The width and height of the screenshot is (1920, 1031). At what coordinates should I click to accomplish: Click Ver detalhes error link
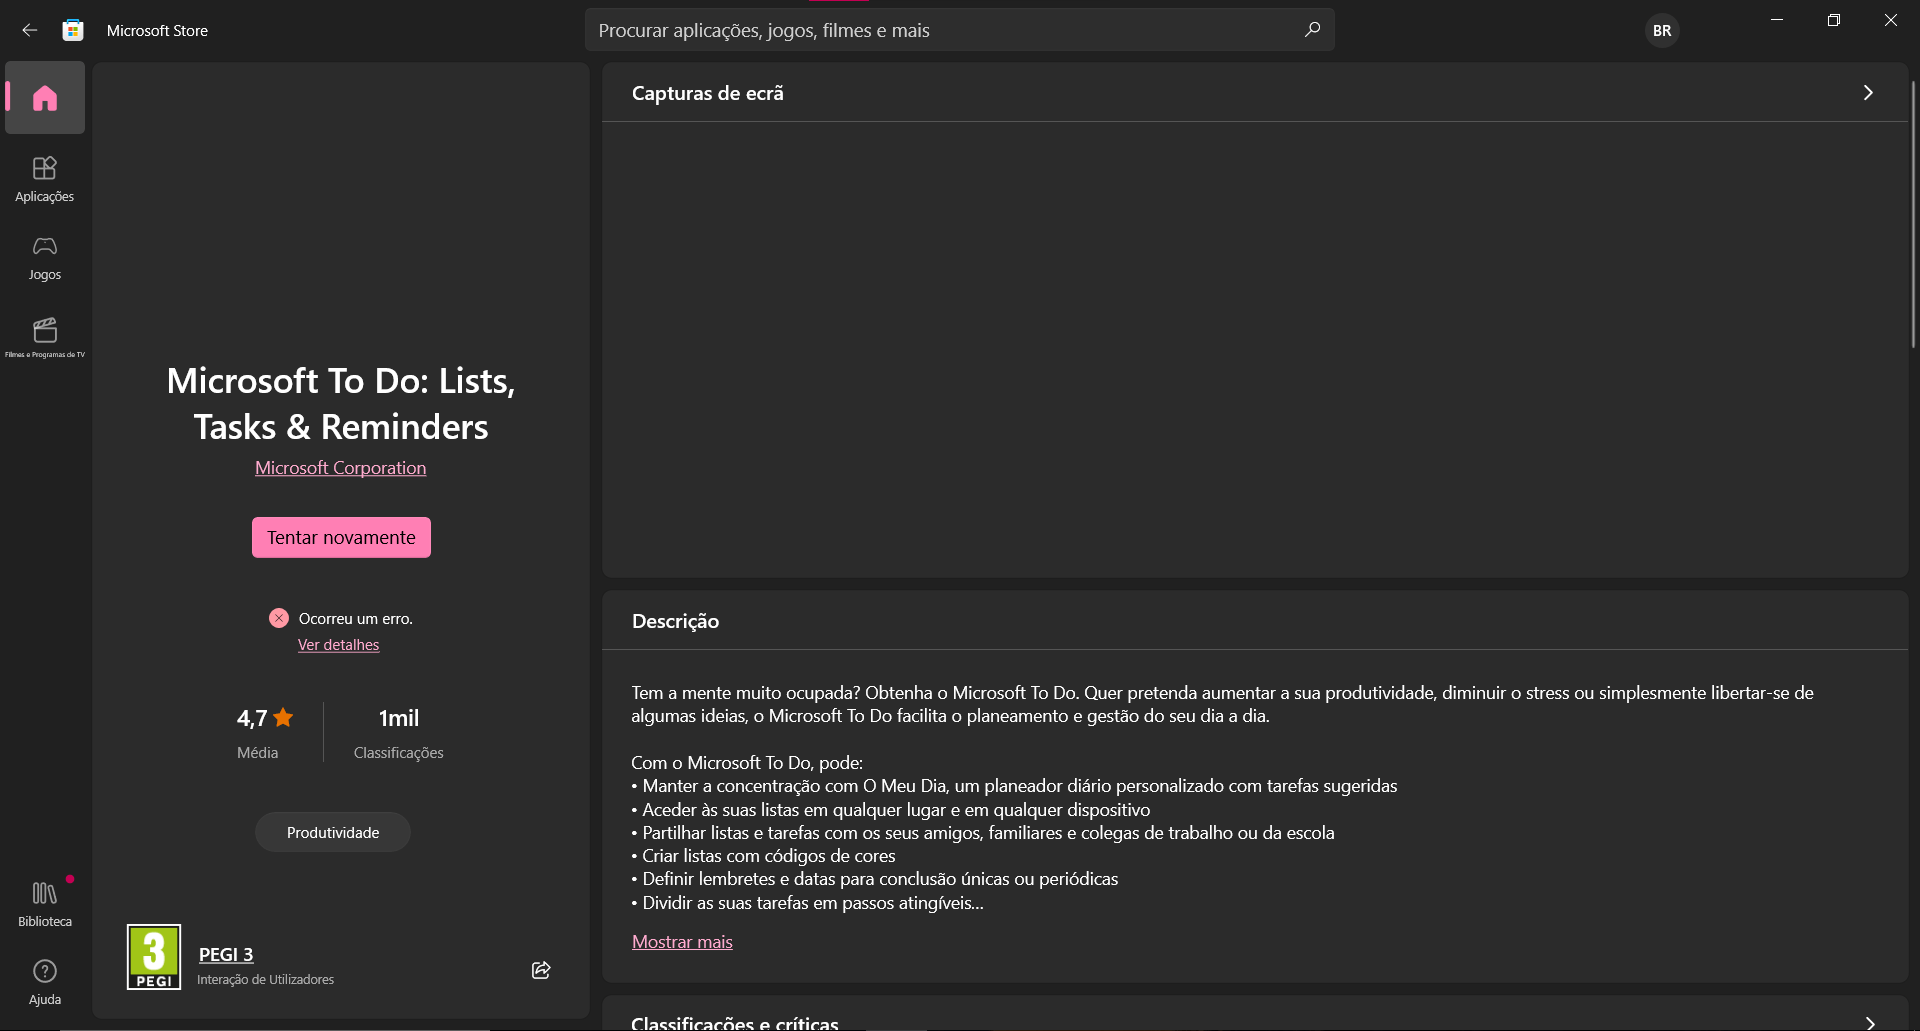coord(338,645)
